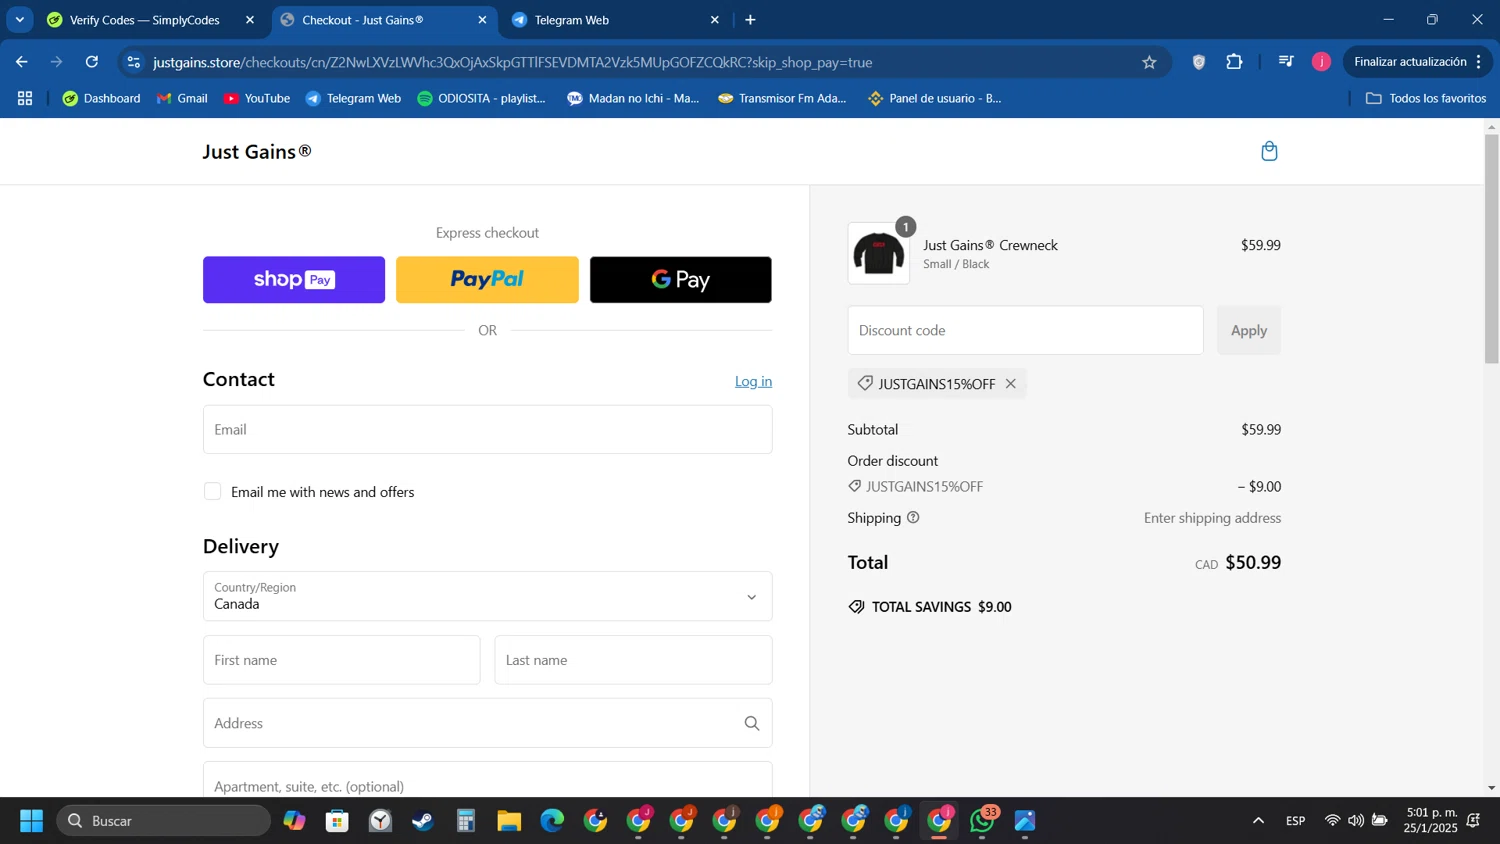The width and height of the screenshot is (1500, 844).
Task: Pay with Shop Pay express checkout
Action: (x=294, y=280)
